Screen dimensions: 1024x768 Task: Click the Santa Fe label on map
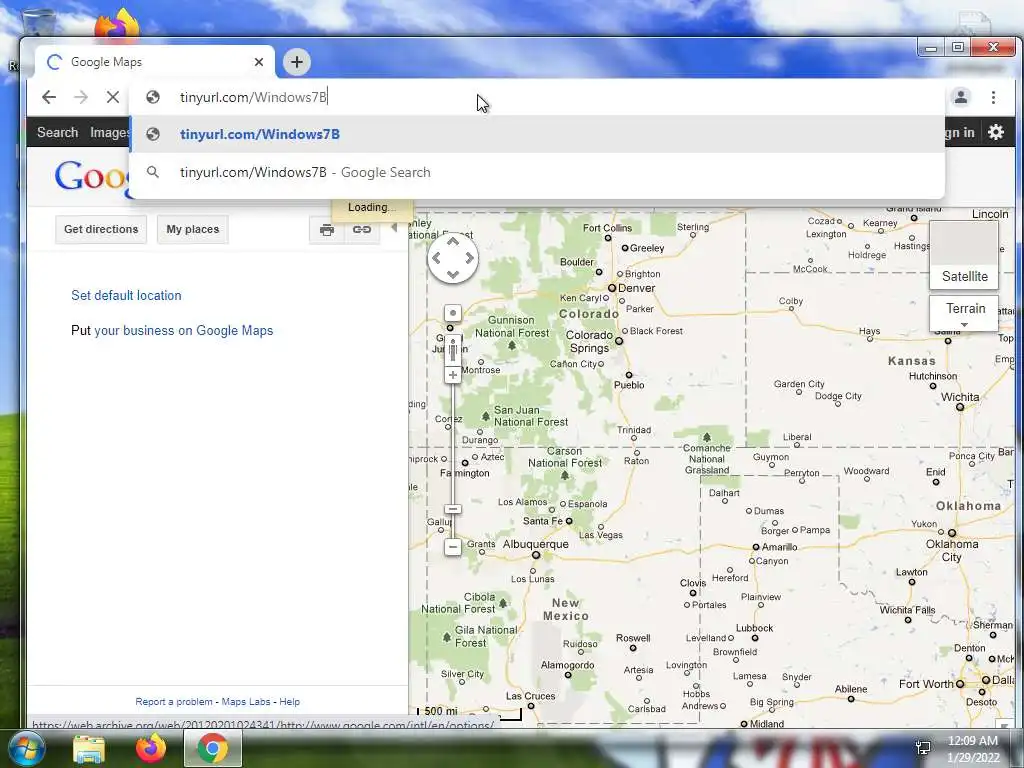542,520
